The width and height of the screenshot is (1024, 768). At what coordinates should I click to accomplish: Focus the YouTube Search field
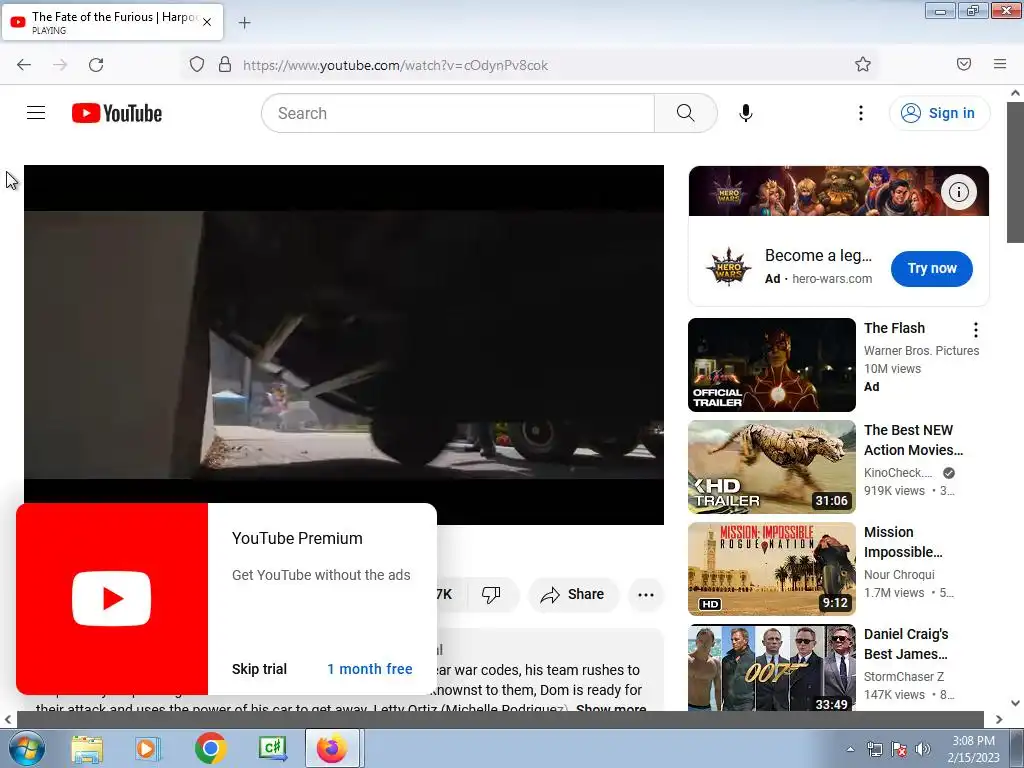pyautogui.click(x=458, y=113)
